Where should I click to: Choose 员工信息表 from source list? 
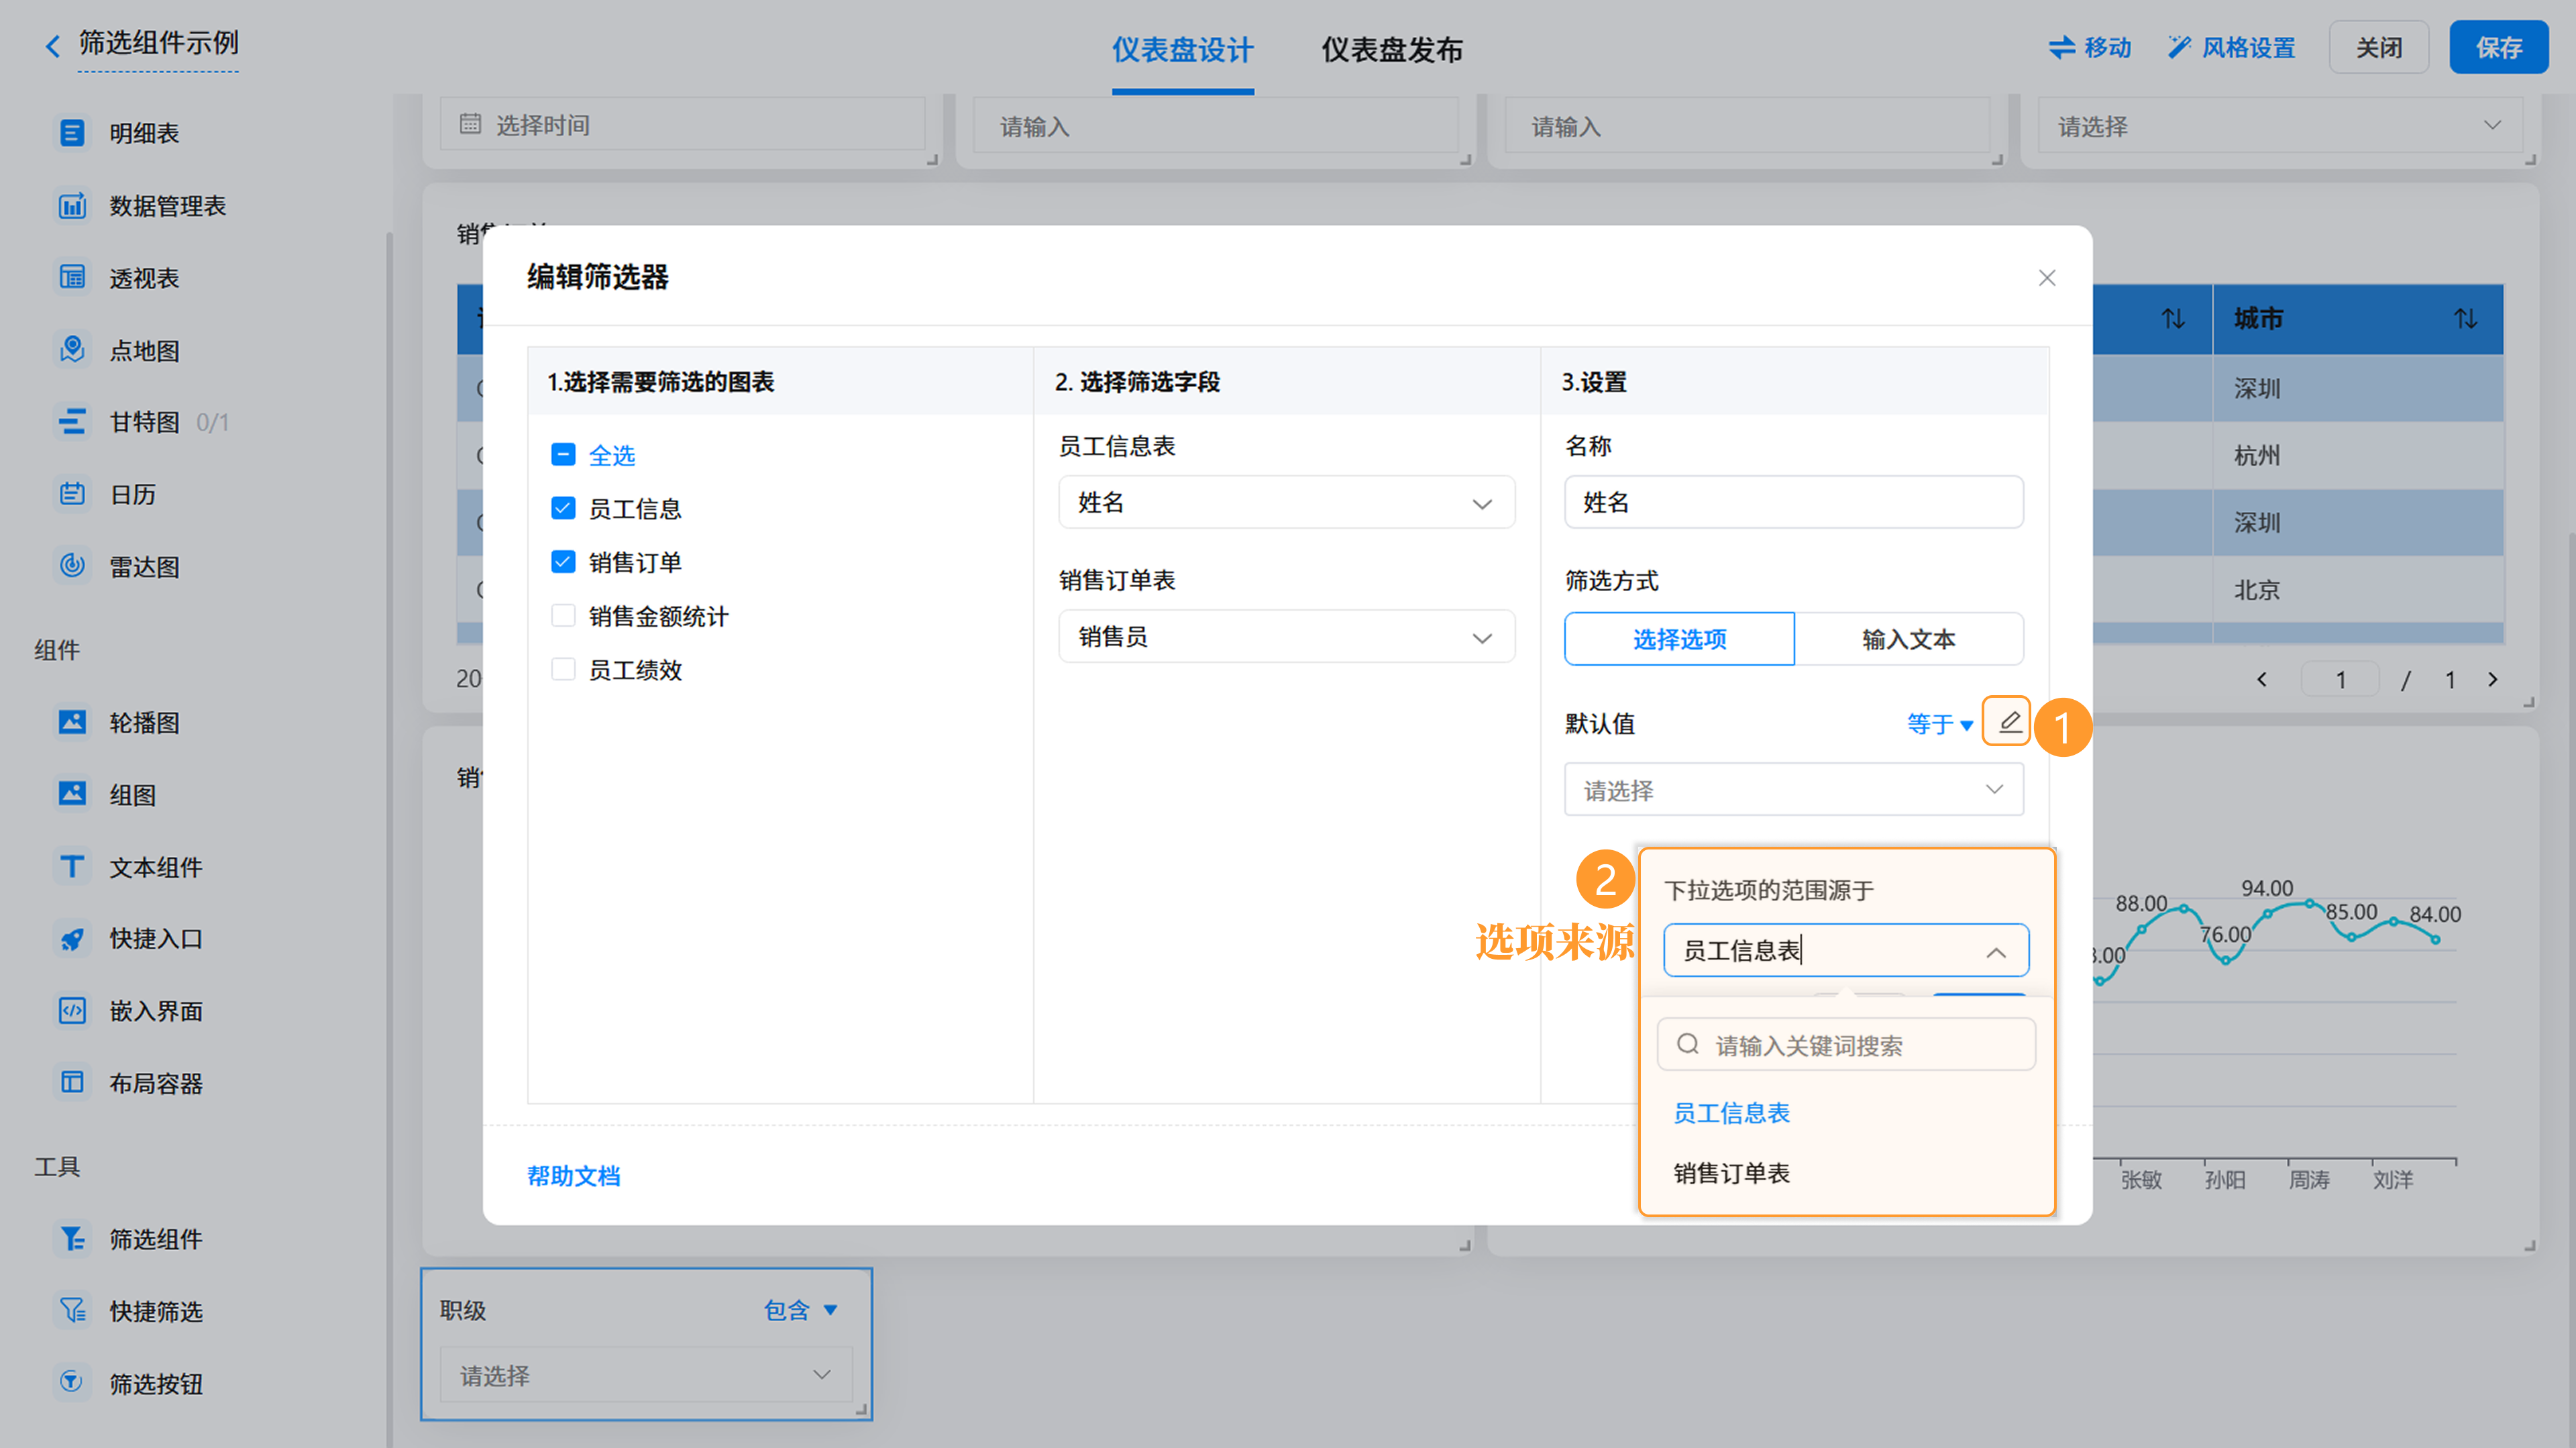point(1732,1112)
